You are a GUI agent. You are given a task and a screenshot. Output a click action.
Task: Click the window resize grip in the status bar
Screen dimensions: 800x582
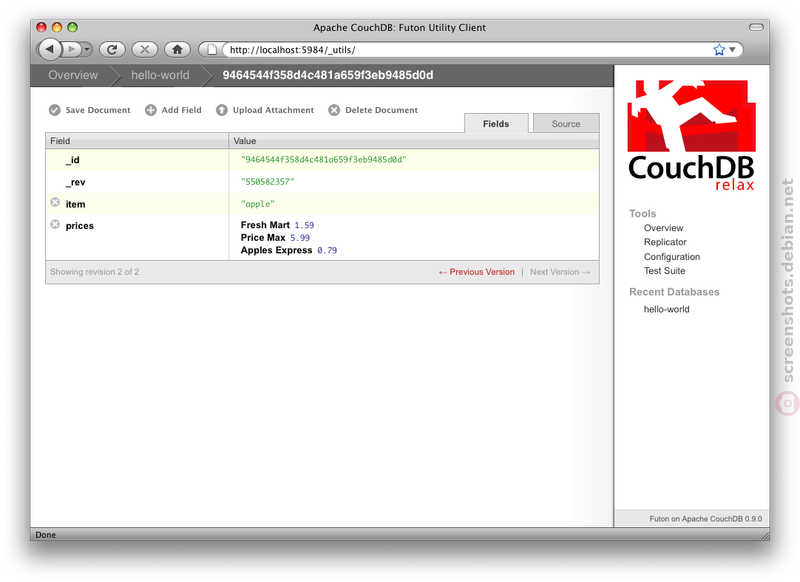[x=765, y=535]
